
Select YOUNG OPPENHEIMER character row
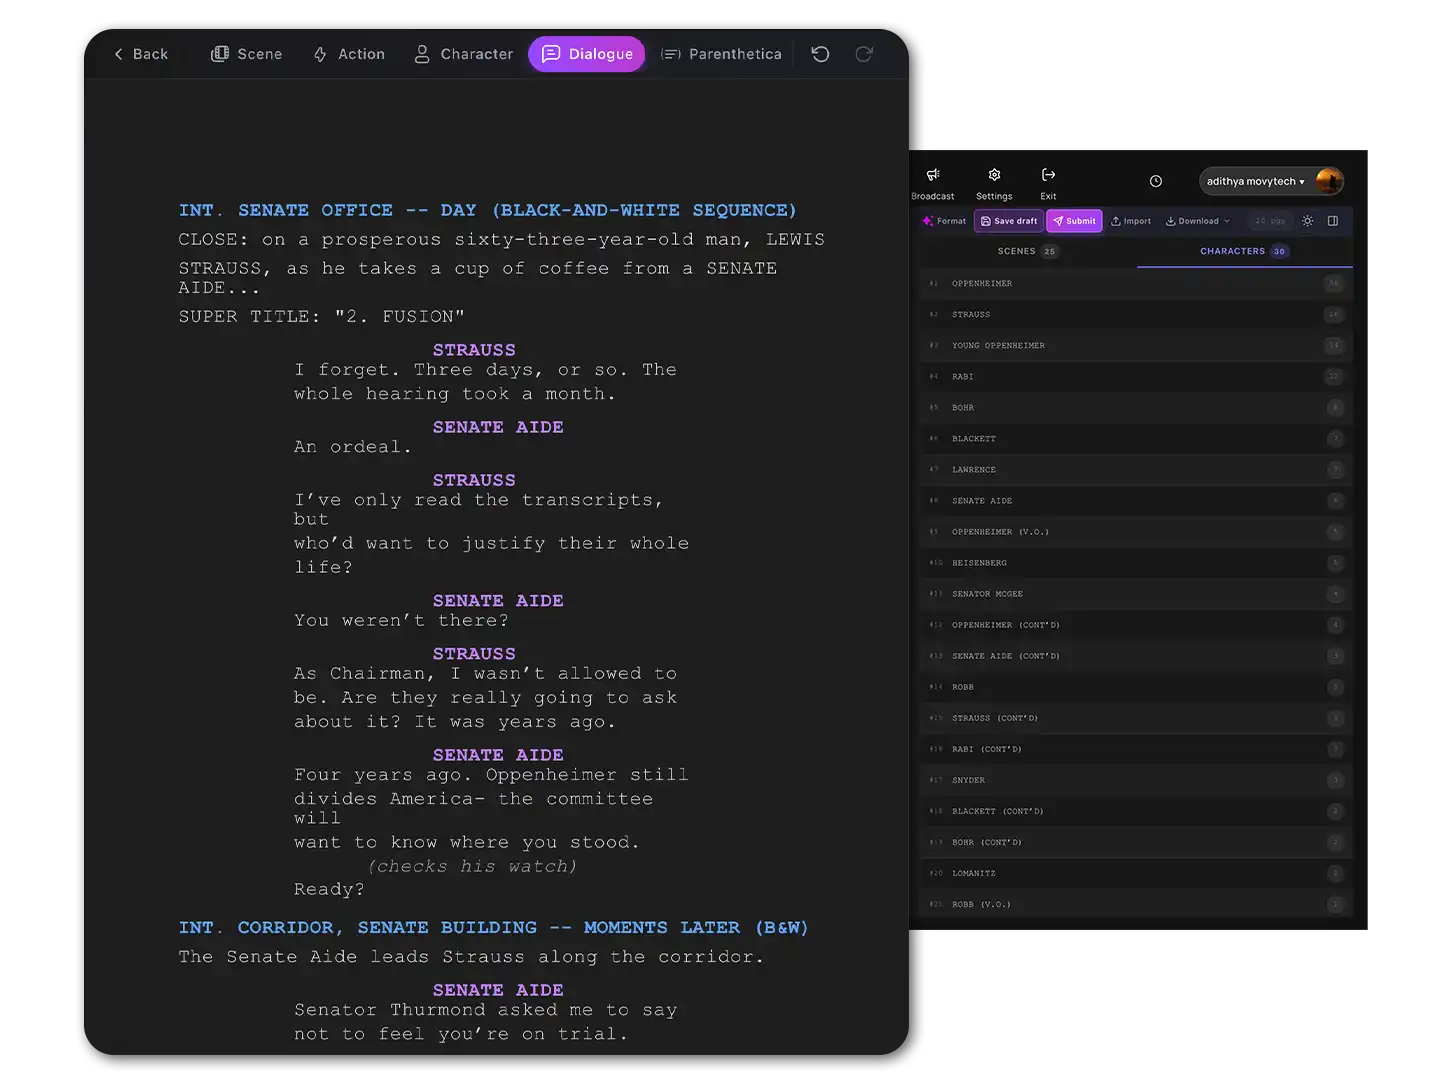[1136, 346]
